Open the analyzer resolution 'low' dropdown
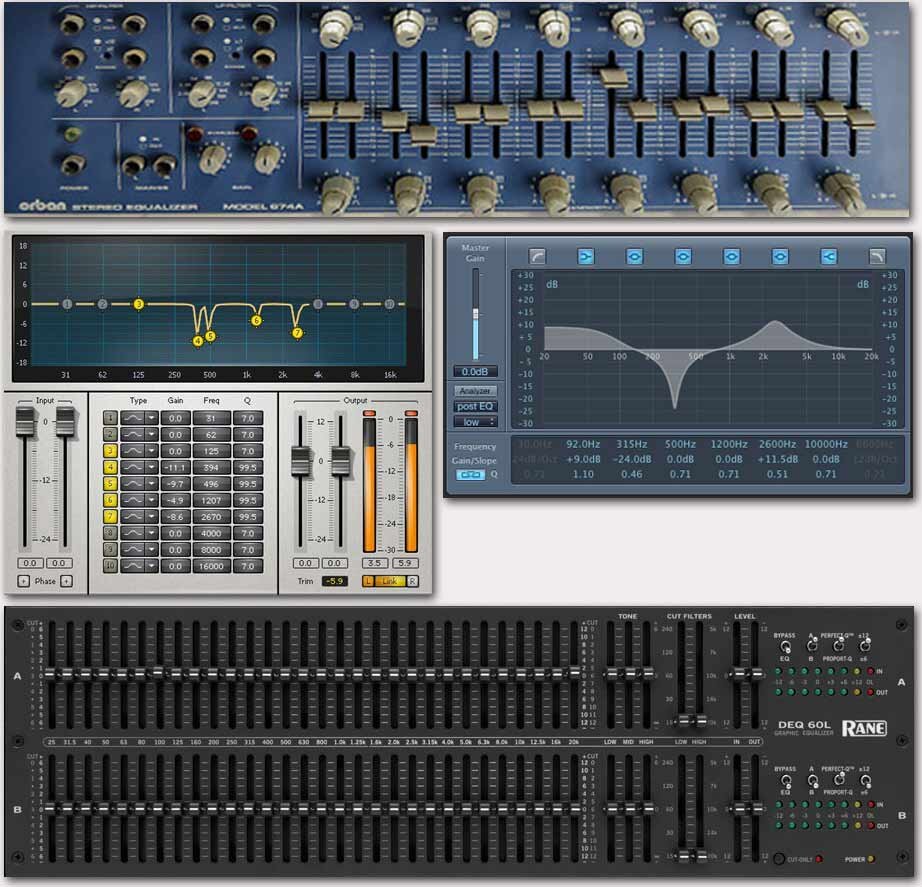This screenshot has height=887, width=922. point(476,422)
